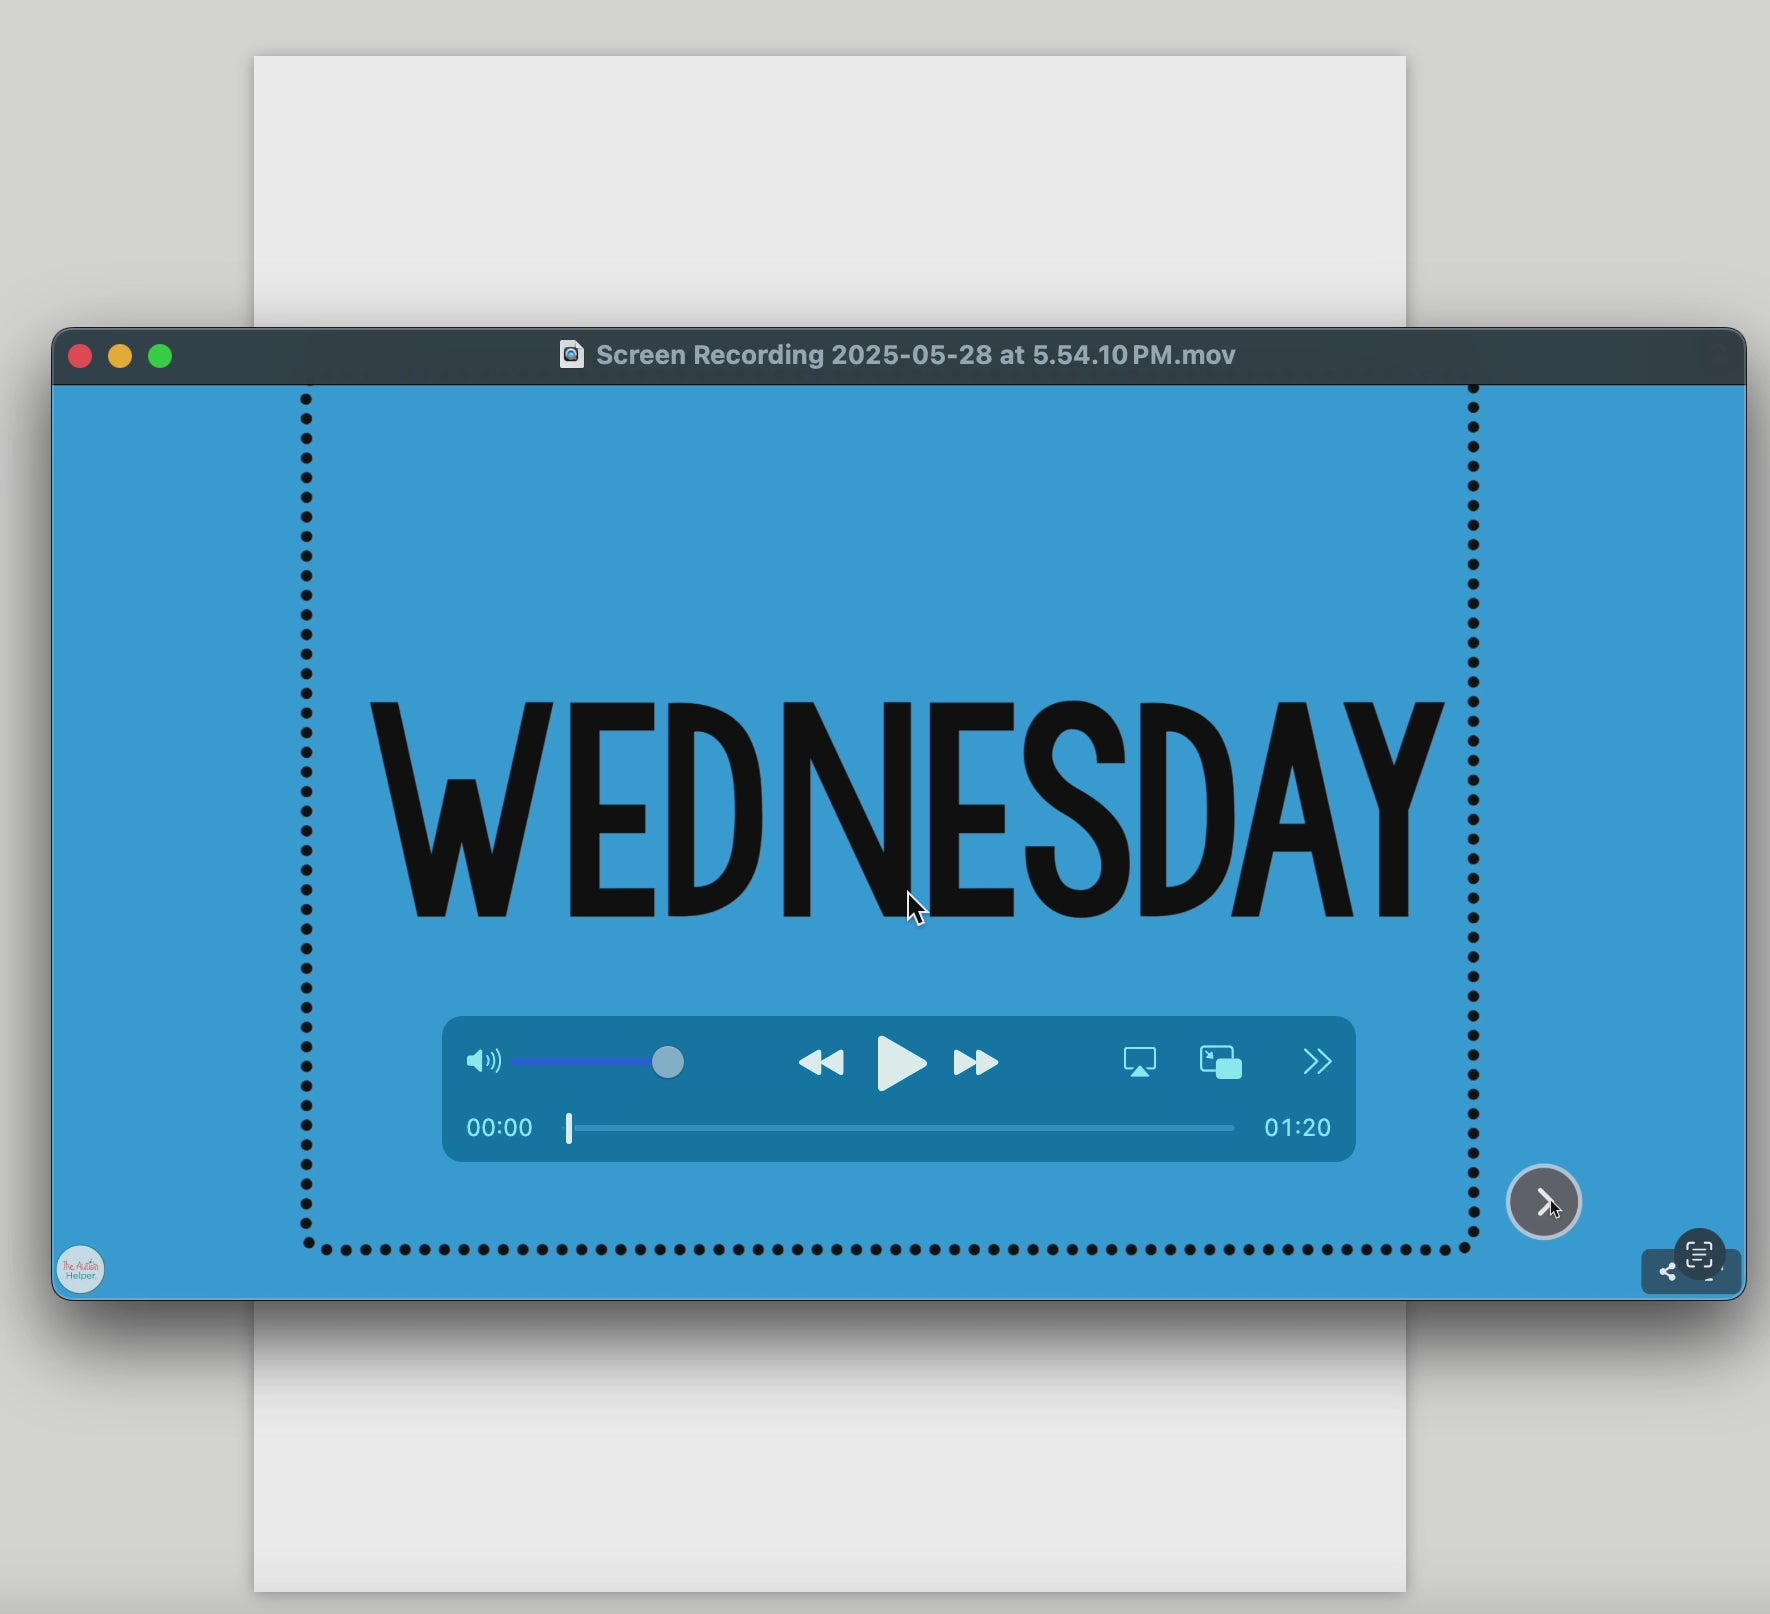The image size is (1770, 1614).
Task: Enter full screen with the green button
Action: point(161,357)
